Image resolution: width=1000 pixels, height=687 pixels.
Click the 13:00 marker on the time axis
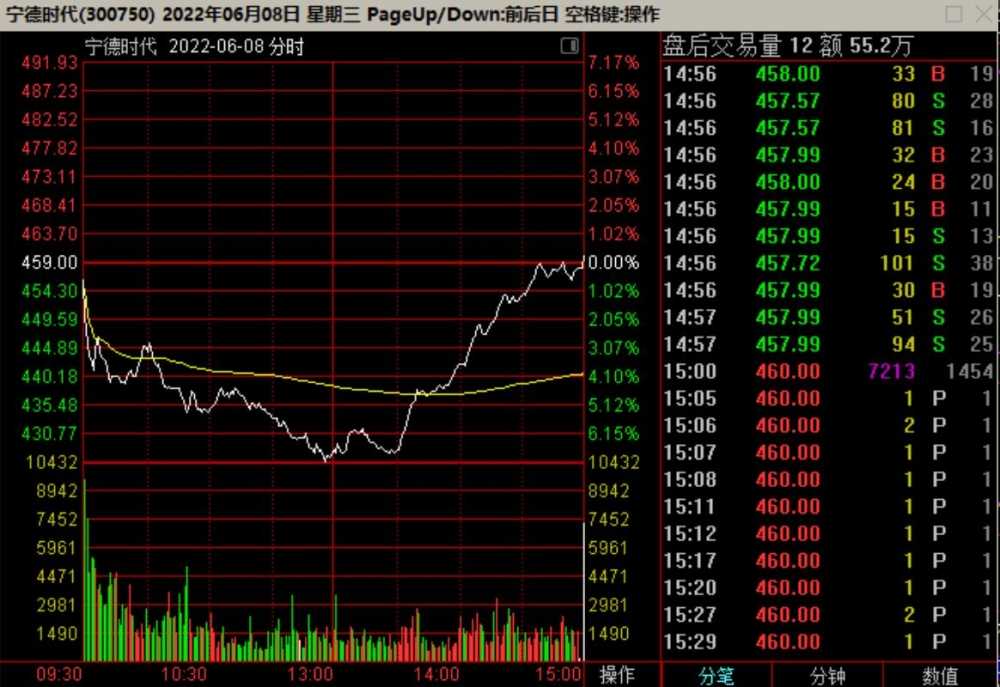tap(311, 674)
